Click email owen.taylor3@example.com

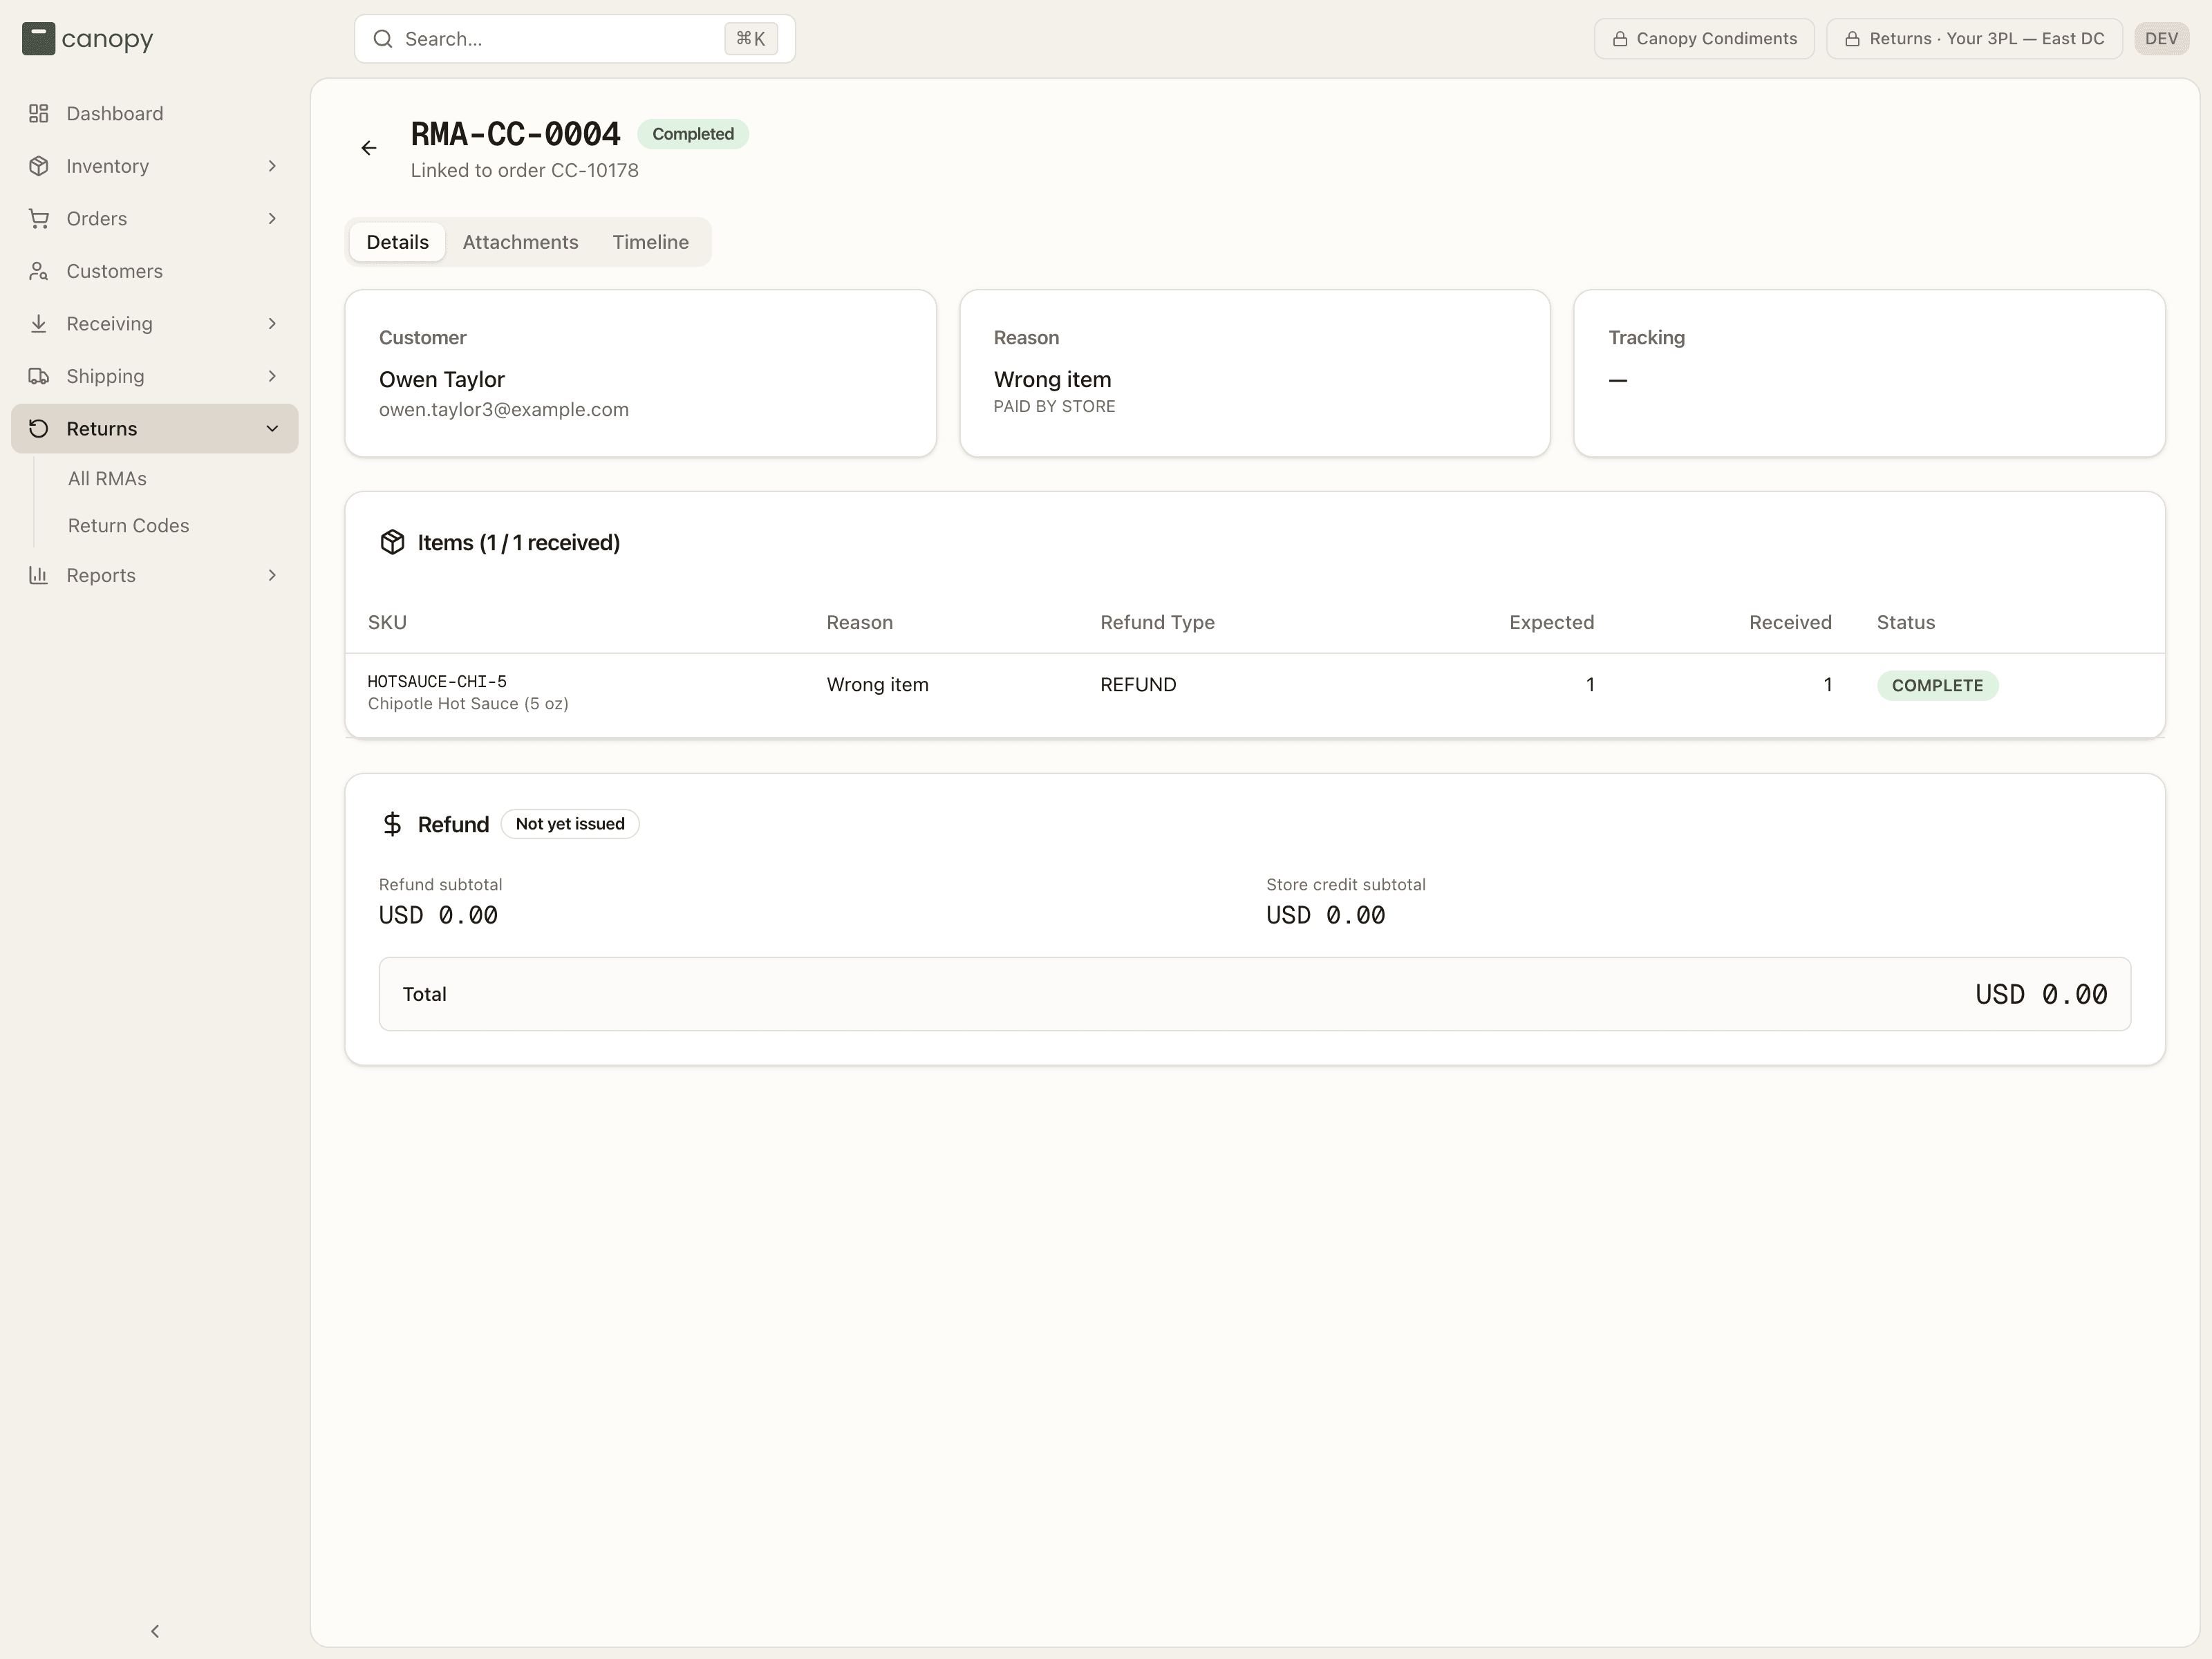point(504,410)
